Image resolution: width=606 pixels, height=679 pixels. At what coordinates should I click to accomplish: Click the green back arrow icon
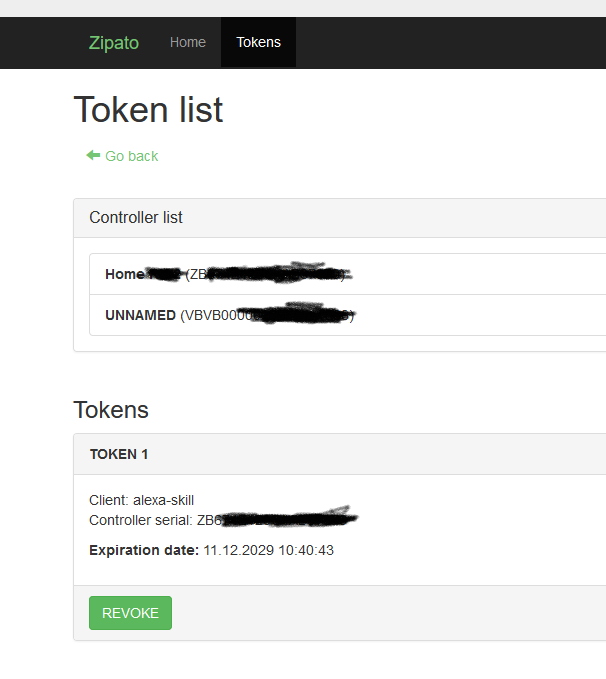[x=93, y=155]
